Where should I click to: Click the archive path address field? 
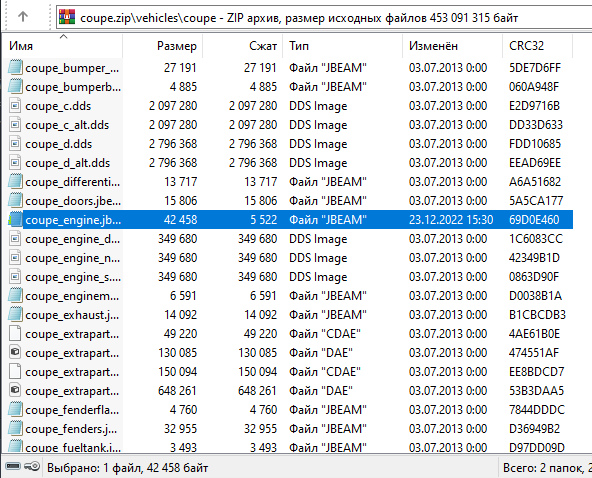click(324, 17)
